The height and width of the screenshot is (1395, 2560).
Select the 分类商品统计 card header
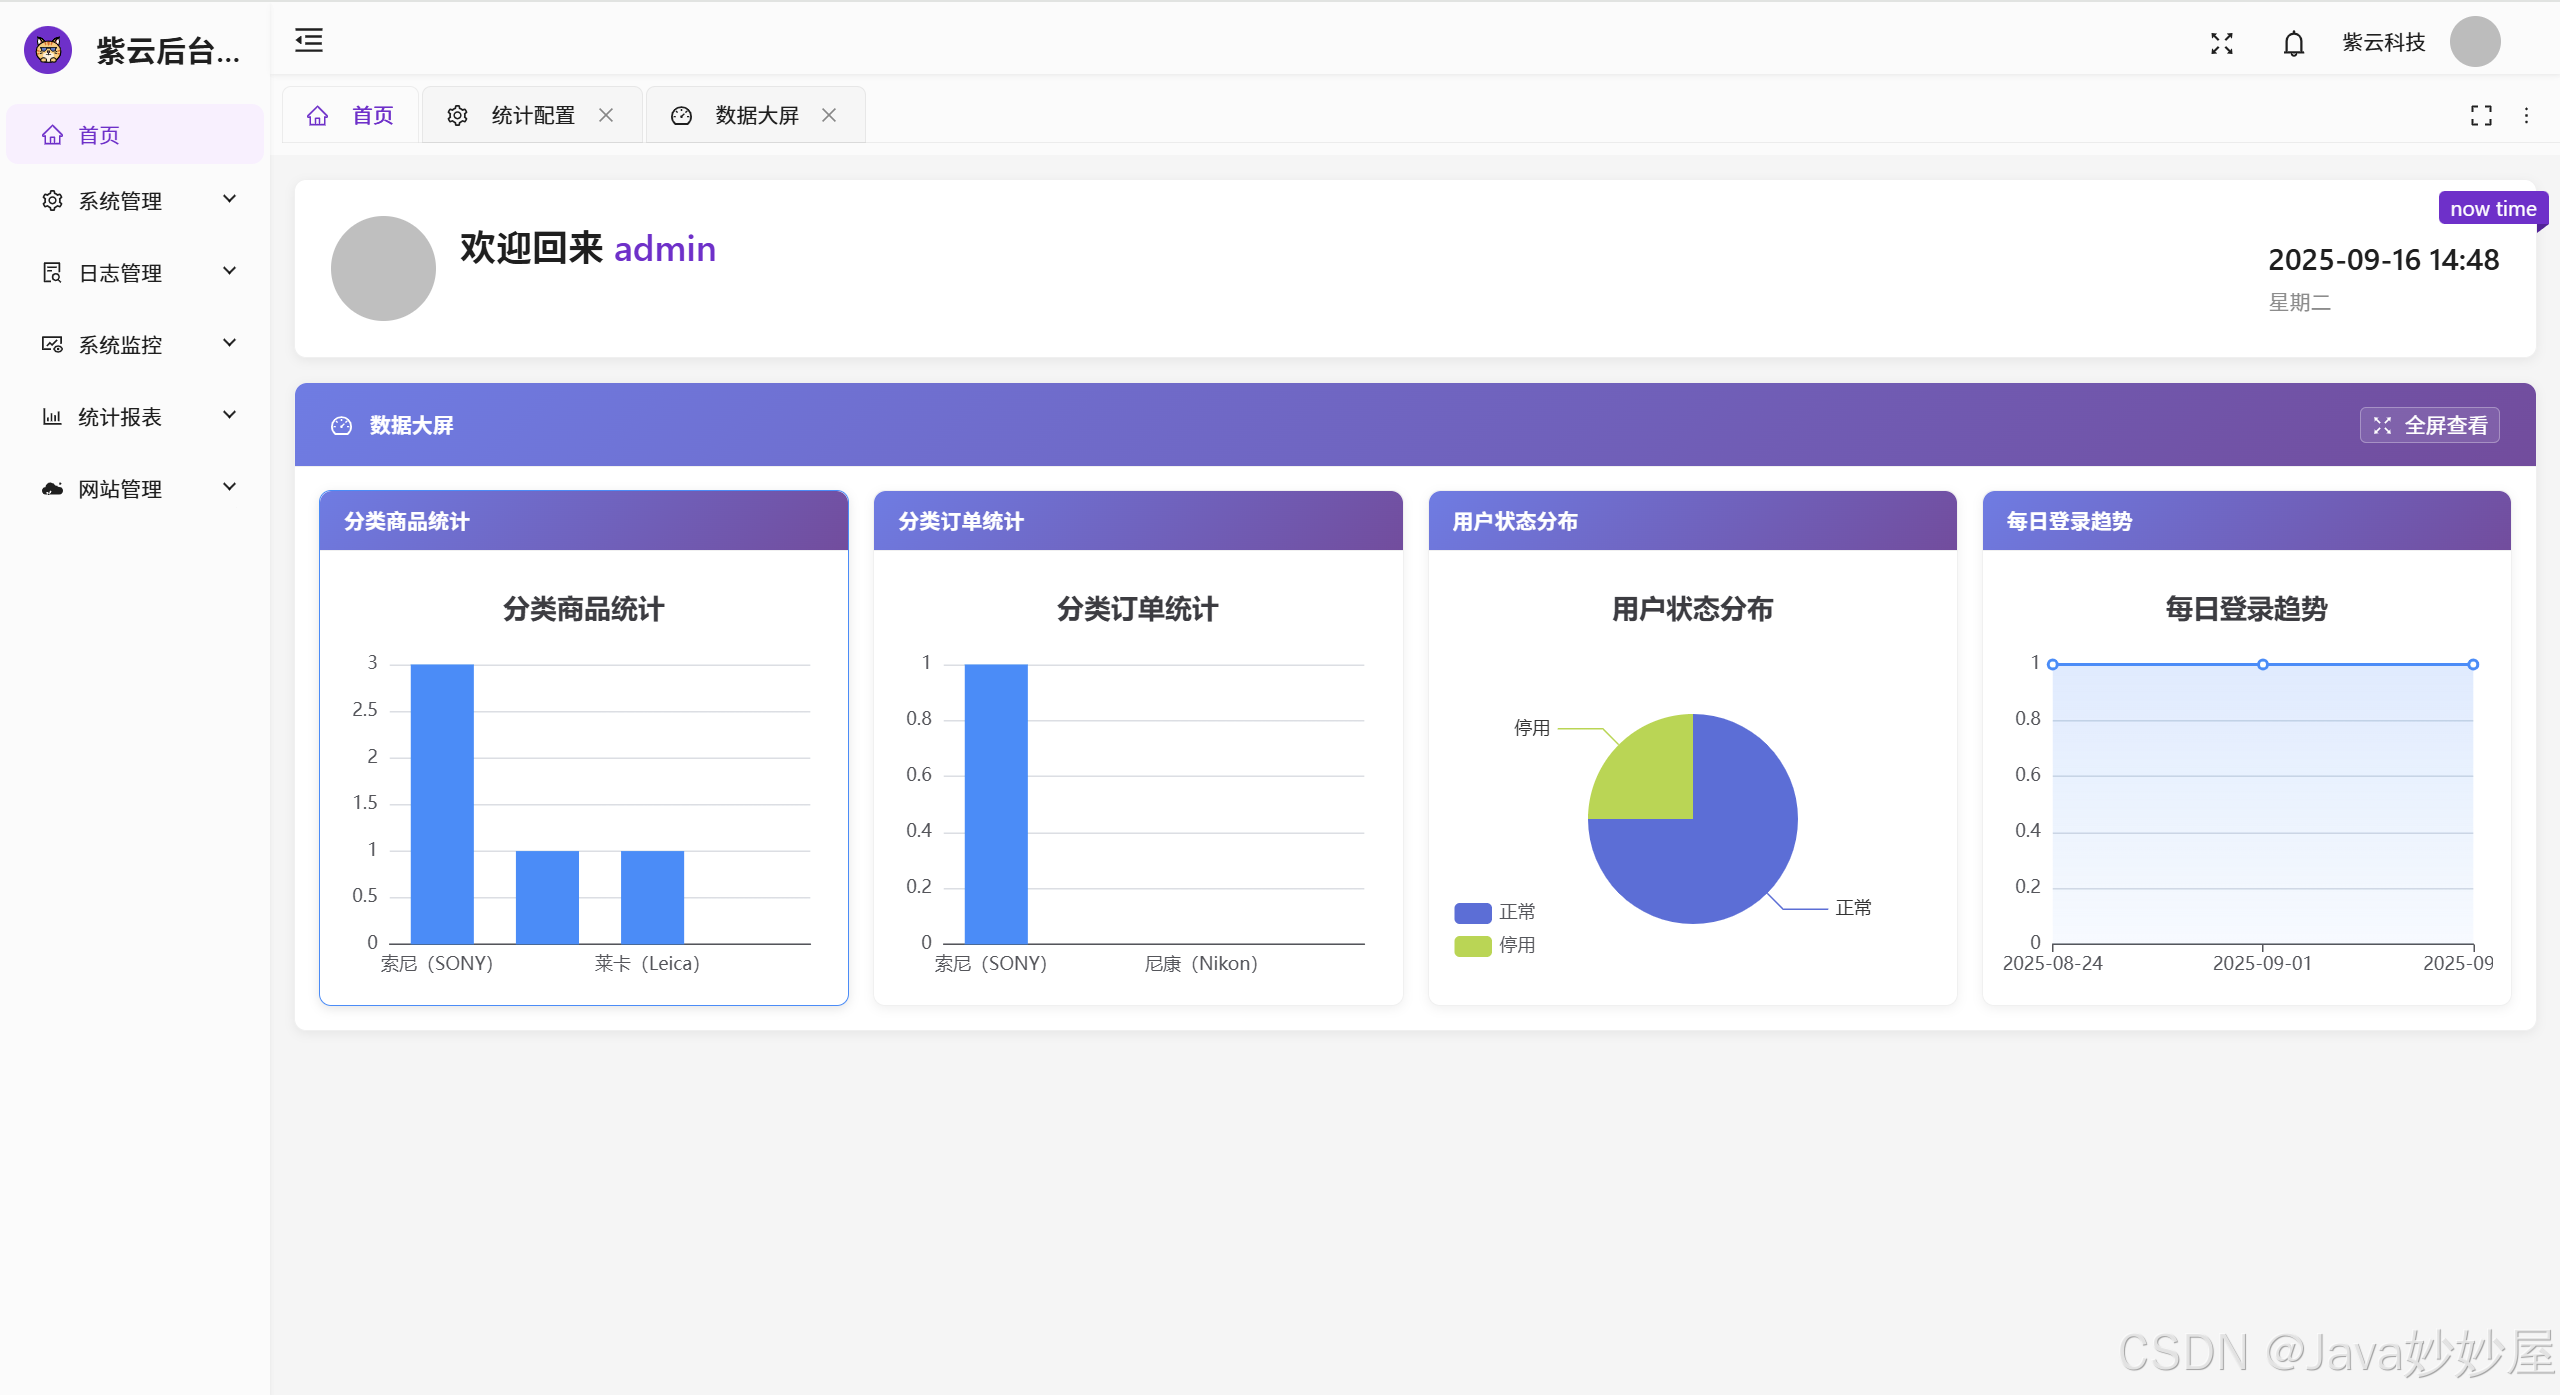(584, 521)
